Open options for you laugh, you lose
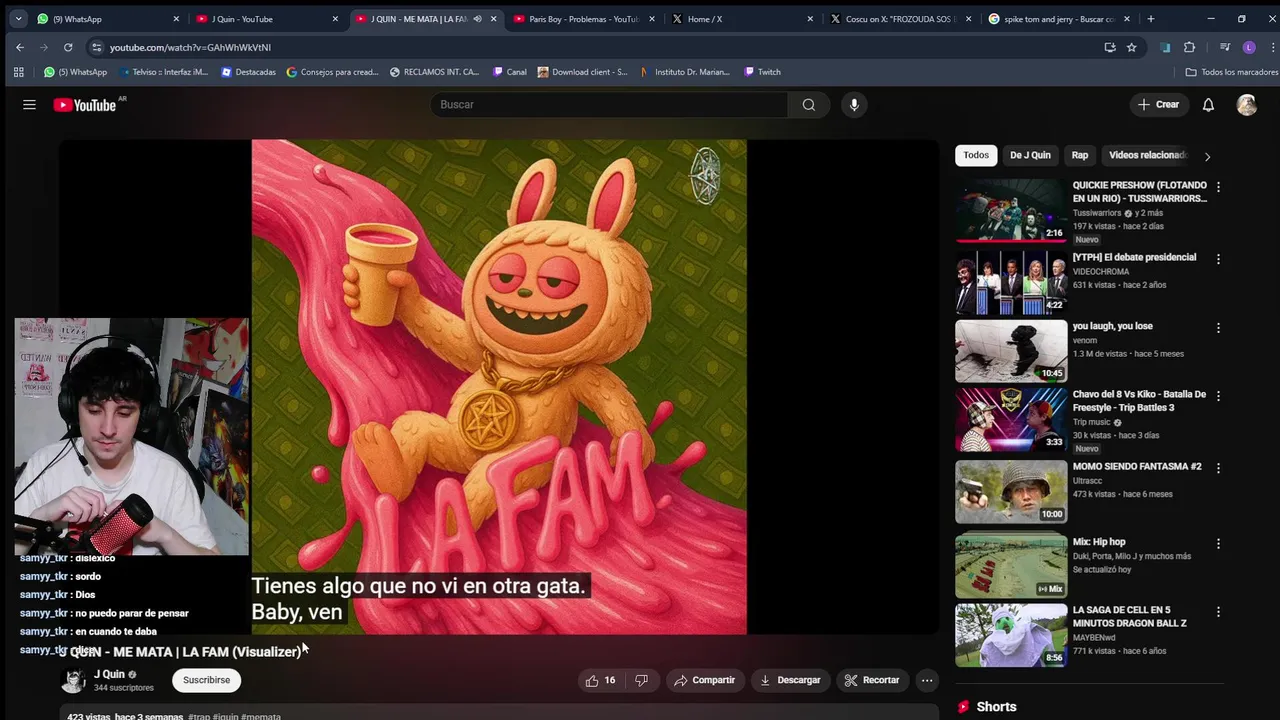This screenshot has width=1280, height=720. click(x=1218, y=328)
